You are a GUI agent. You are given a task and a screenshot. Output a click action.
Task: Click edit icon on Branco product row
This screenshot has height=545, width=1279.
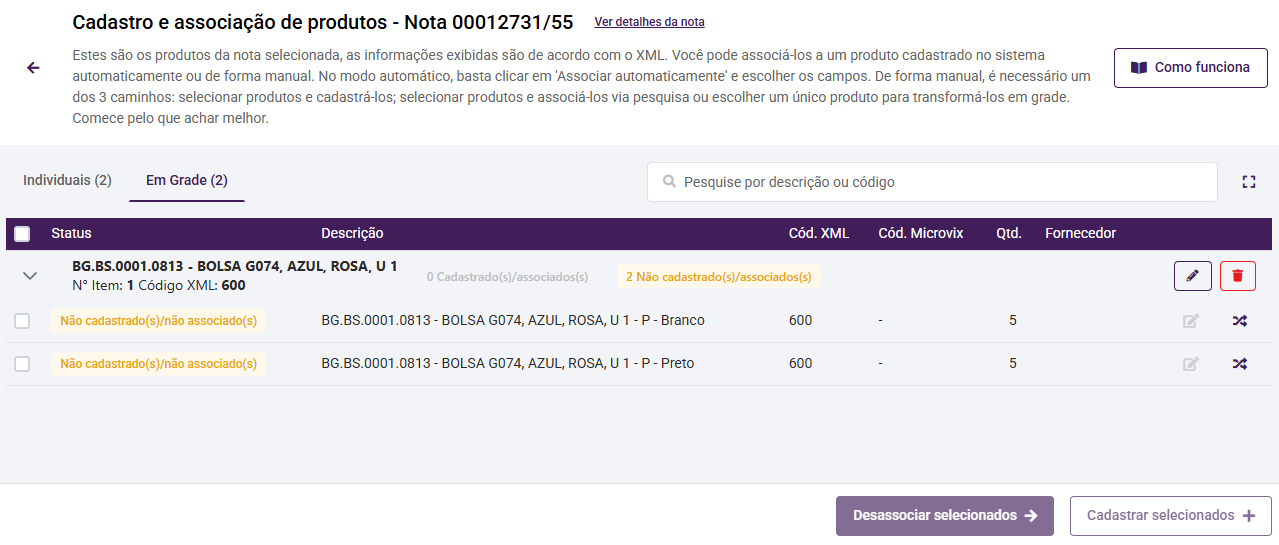[1191, 321]
